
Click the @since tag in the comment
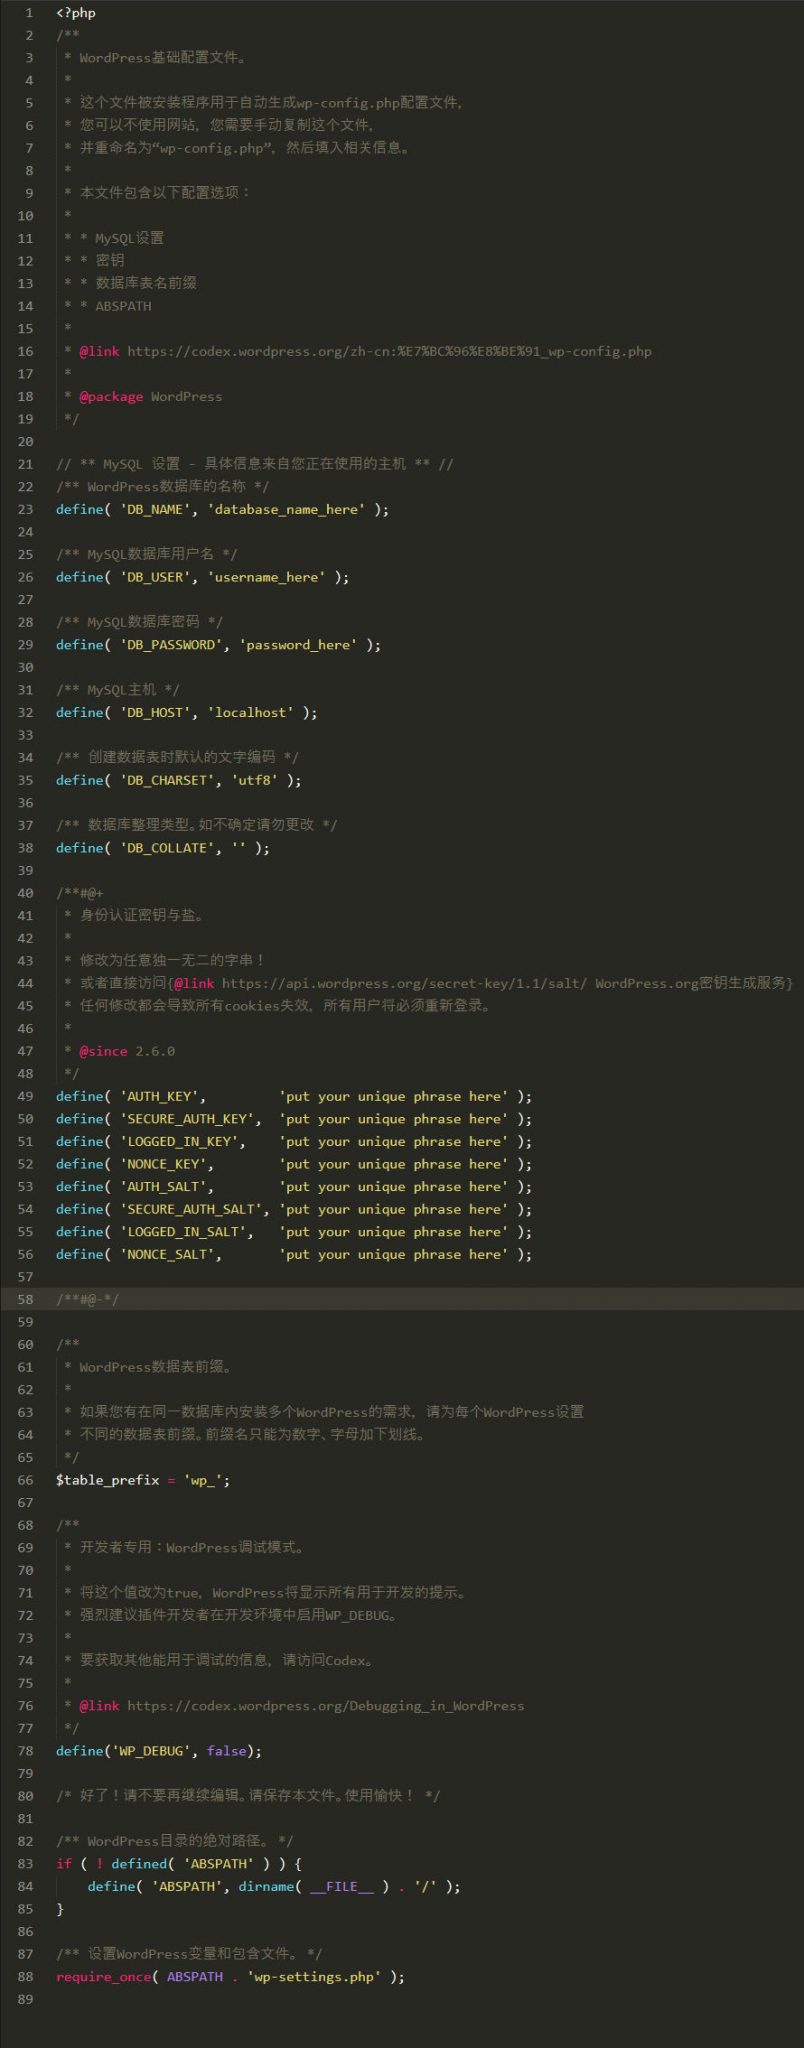pos(103,1051)
